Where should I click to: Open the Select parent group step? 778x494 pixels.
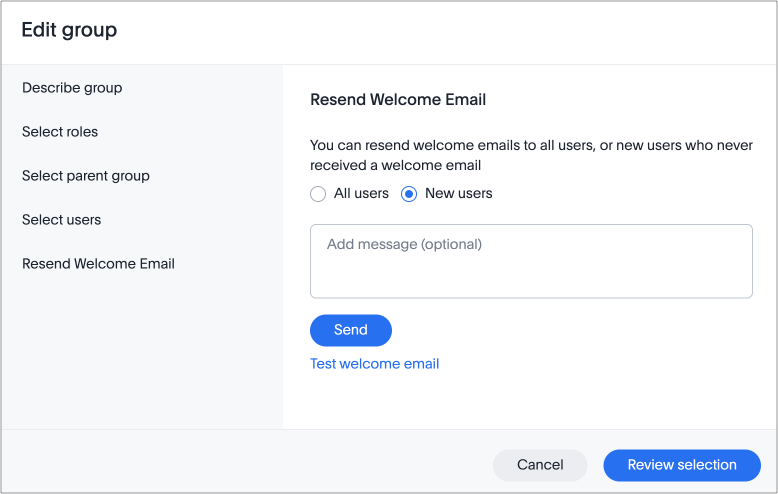click(x=86, y=176)
